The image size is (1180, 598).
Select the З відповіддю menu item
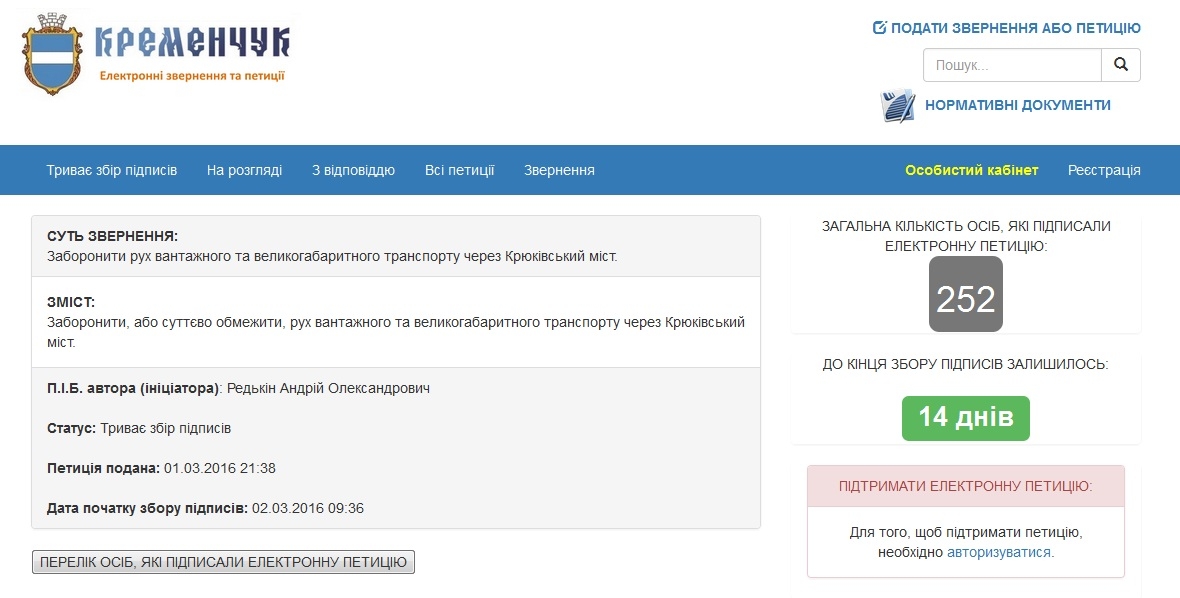click(353, 170)
